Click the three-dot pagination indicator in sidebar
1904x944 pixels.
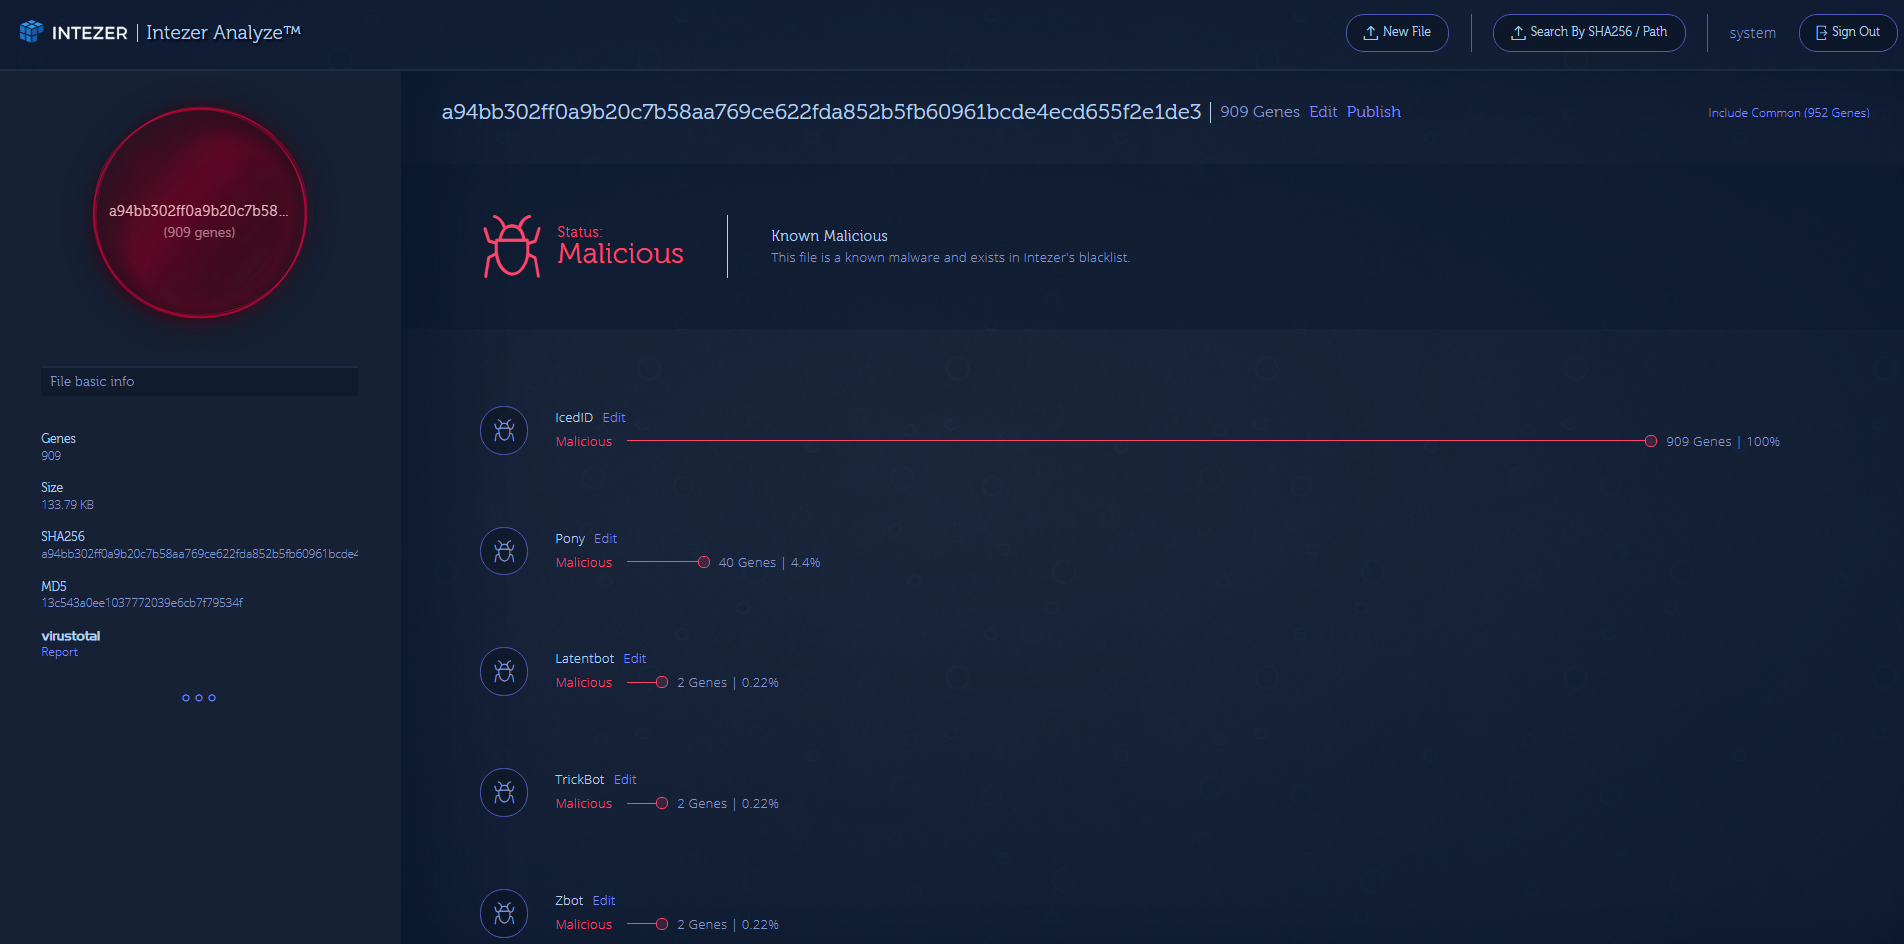click(x=199, y=698)
